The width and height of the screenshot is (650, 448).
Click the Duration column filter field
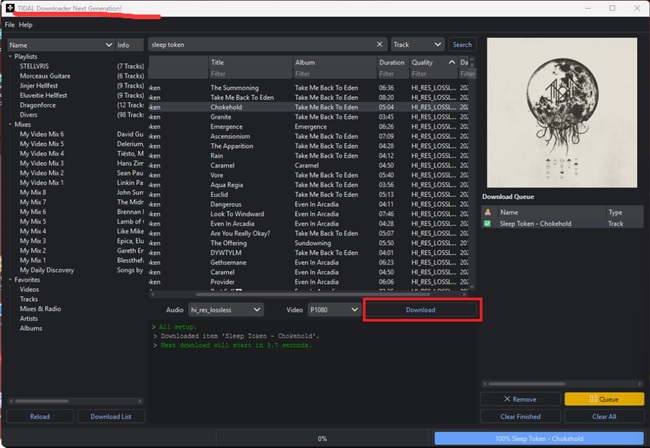coord(393,74)
